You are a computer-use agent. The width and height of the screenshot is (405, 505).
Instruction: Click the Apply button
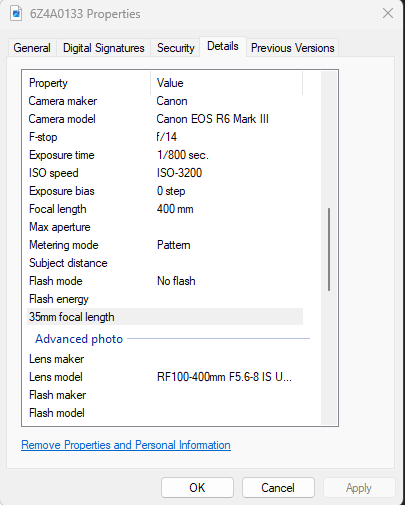pos(359,488)
